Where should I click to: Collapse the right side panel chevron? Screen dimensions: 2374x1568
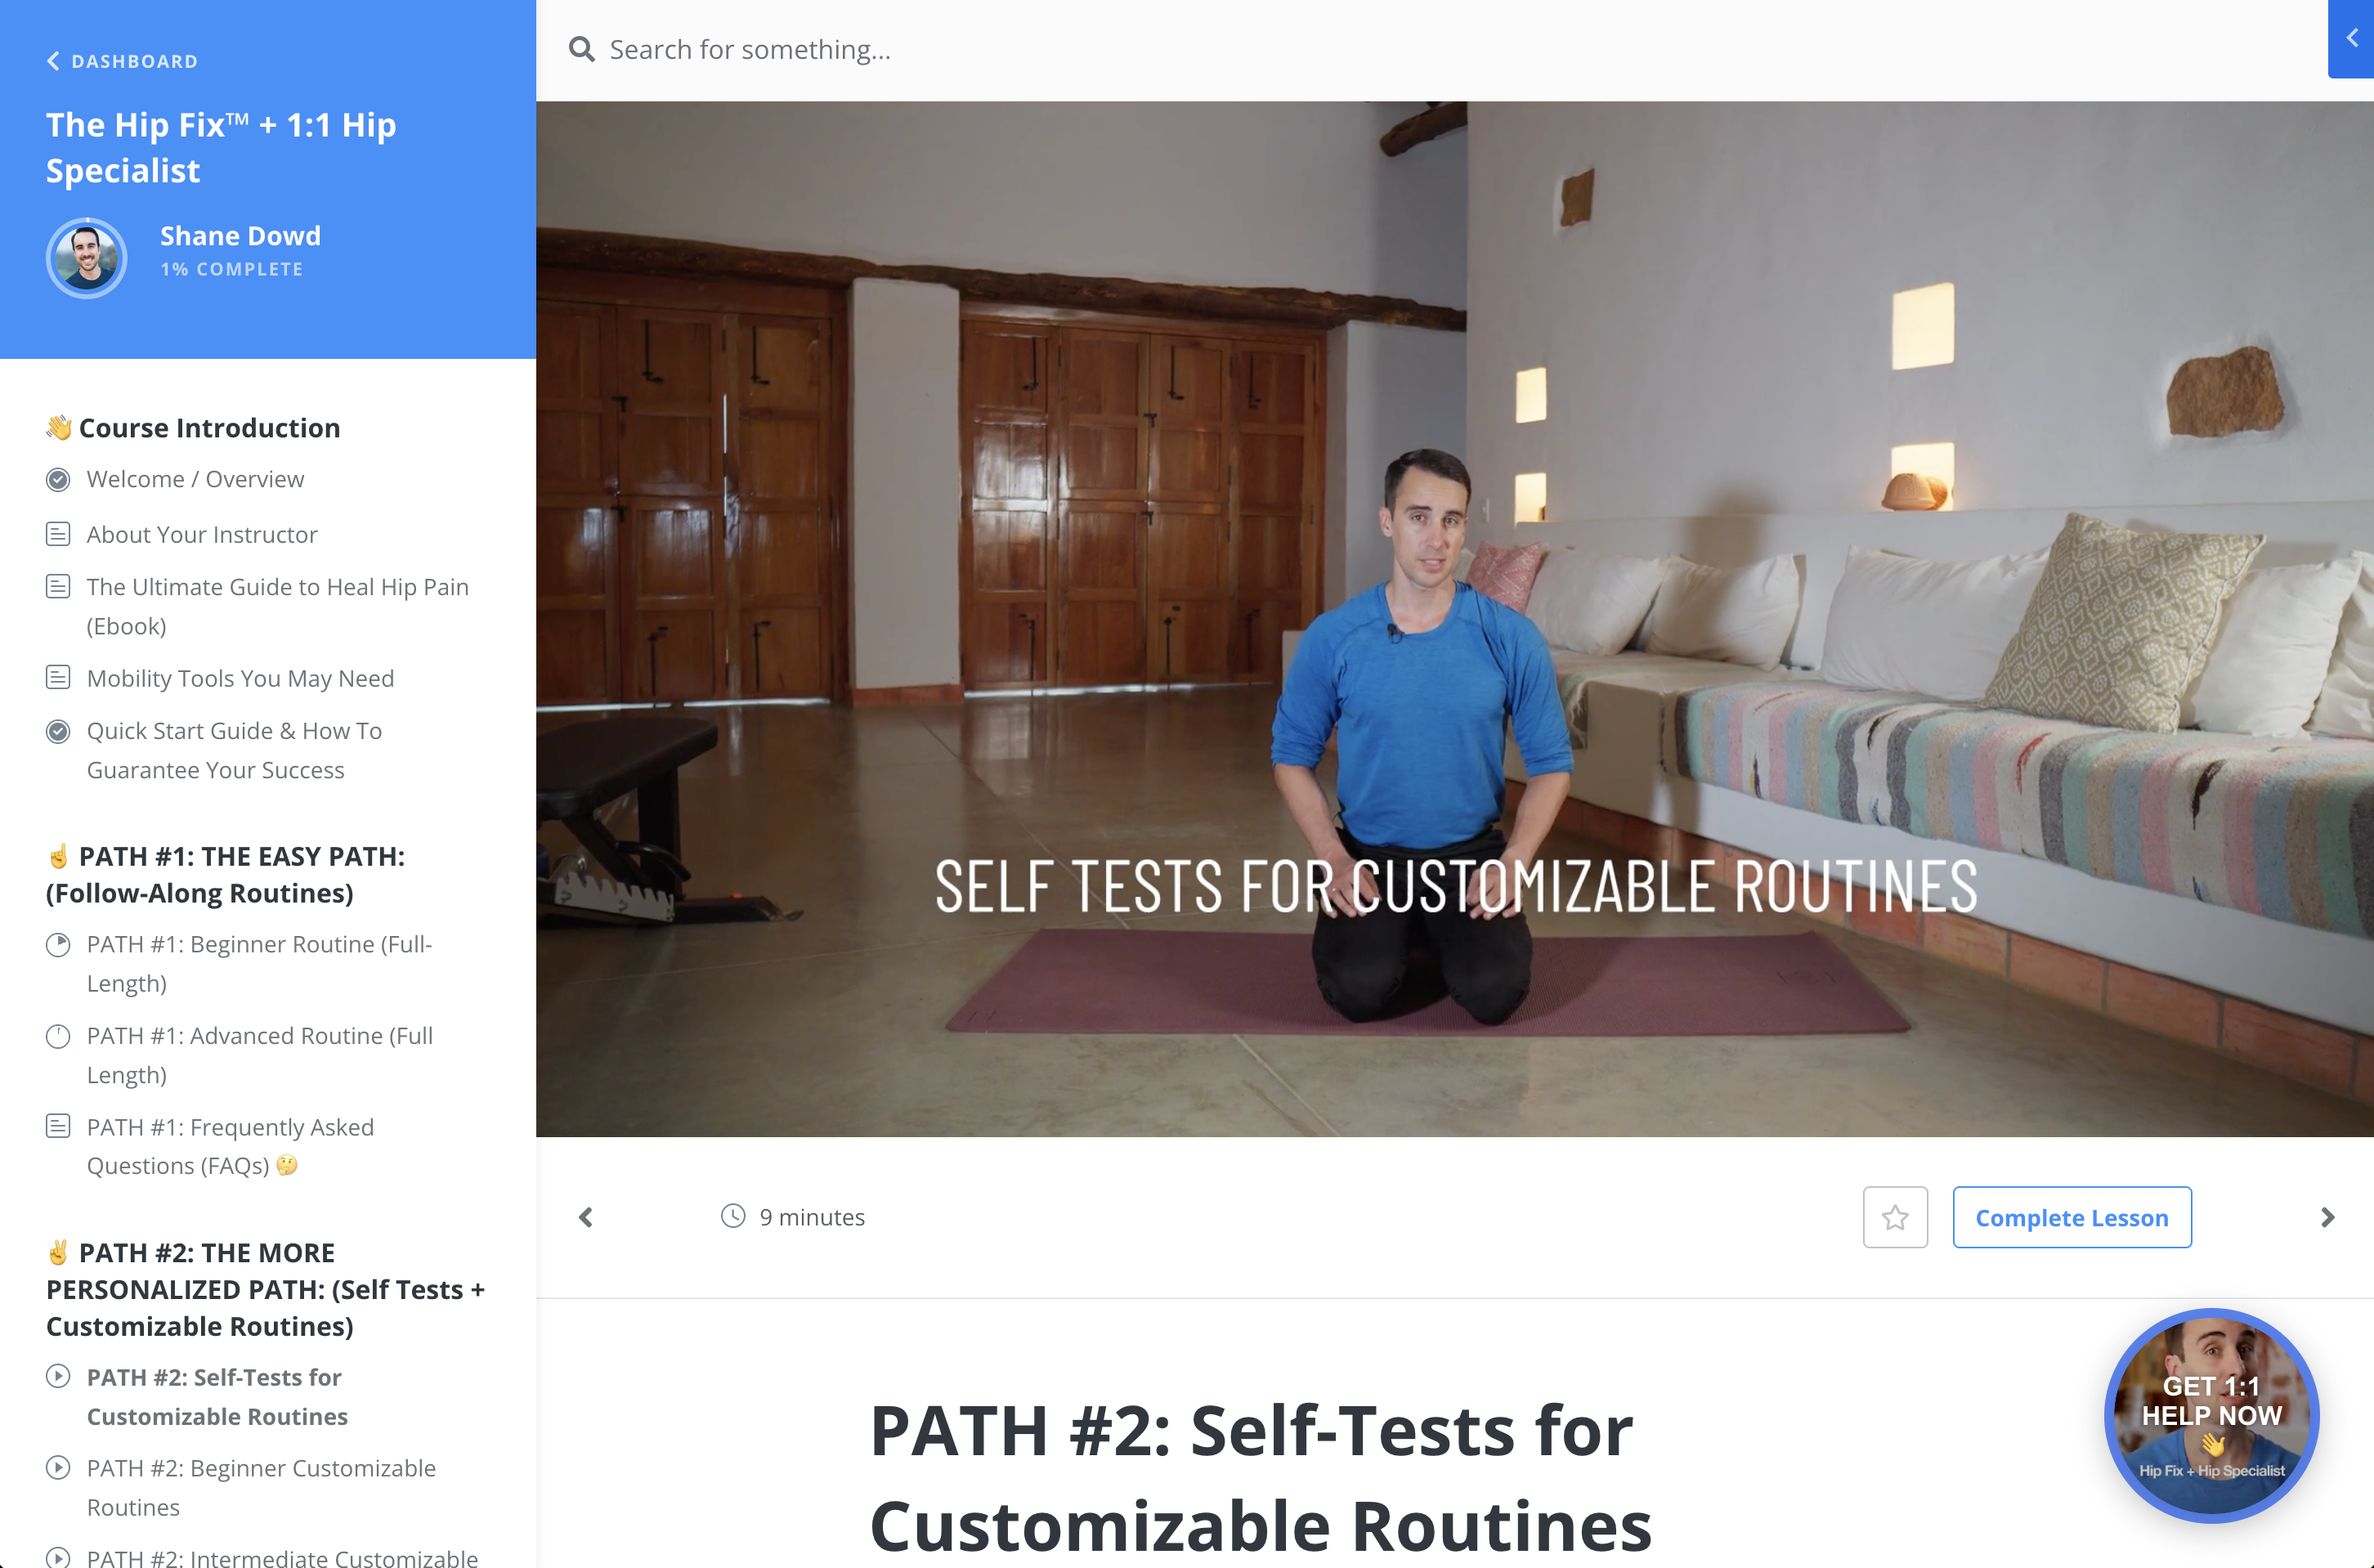(2351, 38)
